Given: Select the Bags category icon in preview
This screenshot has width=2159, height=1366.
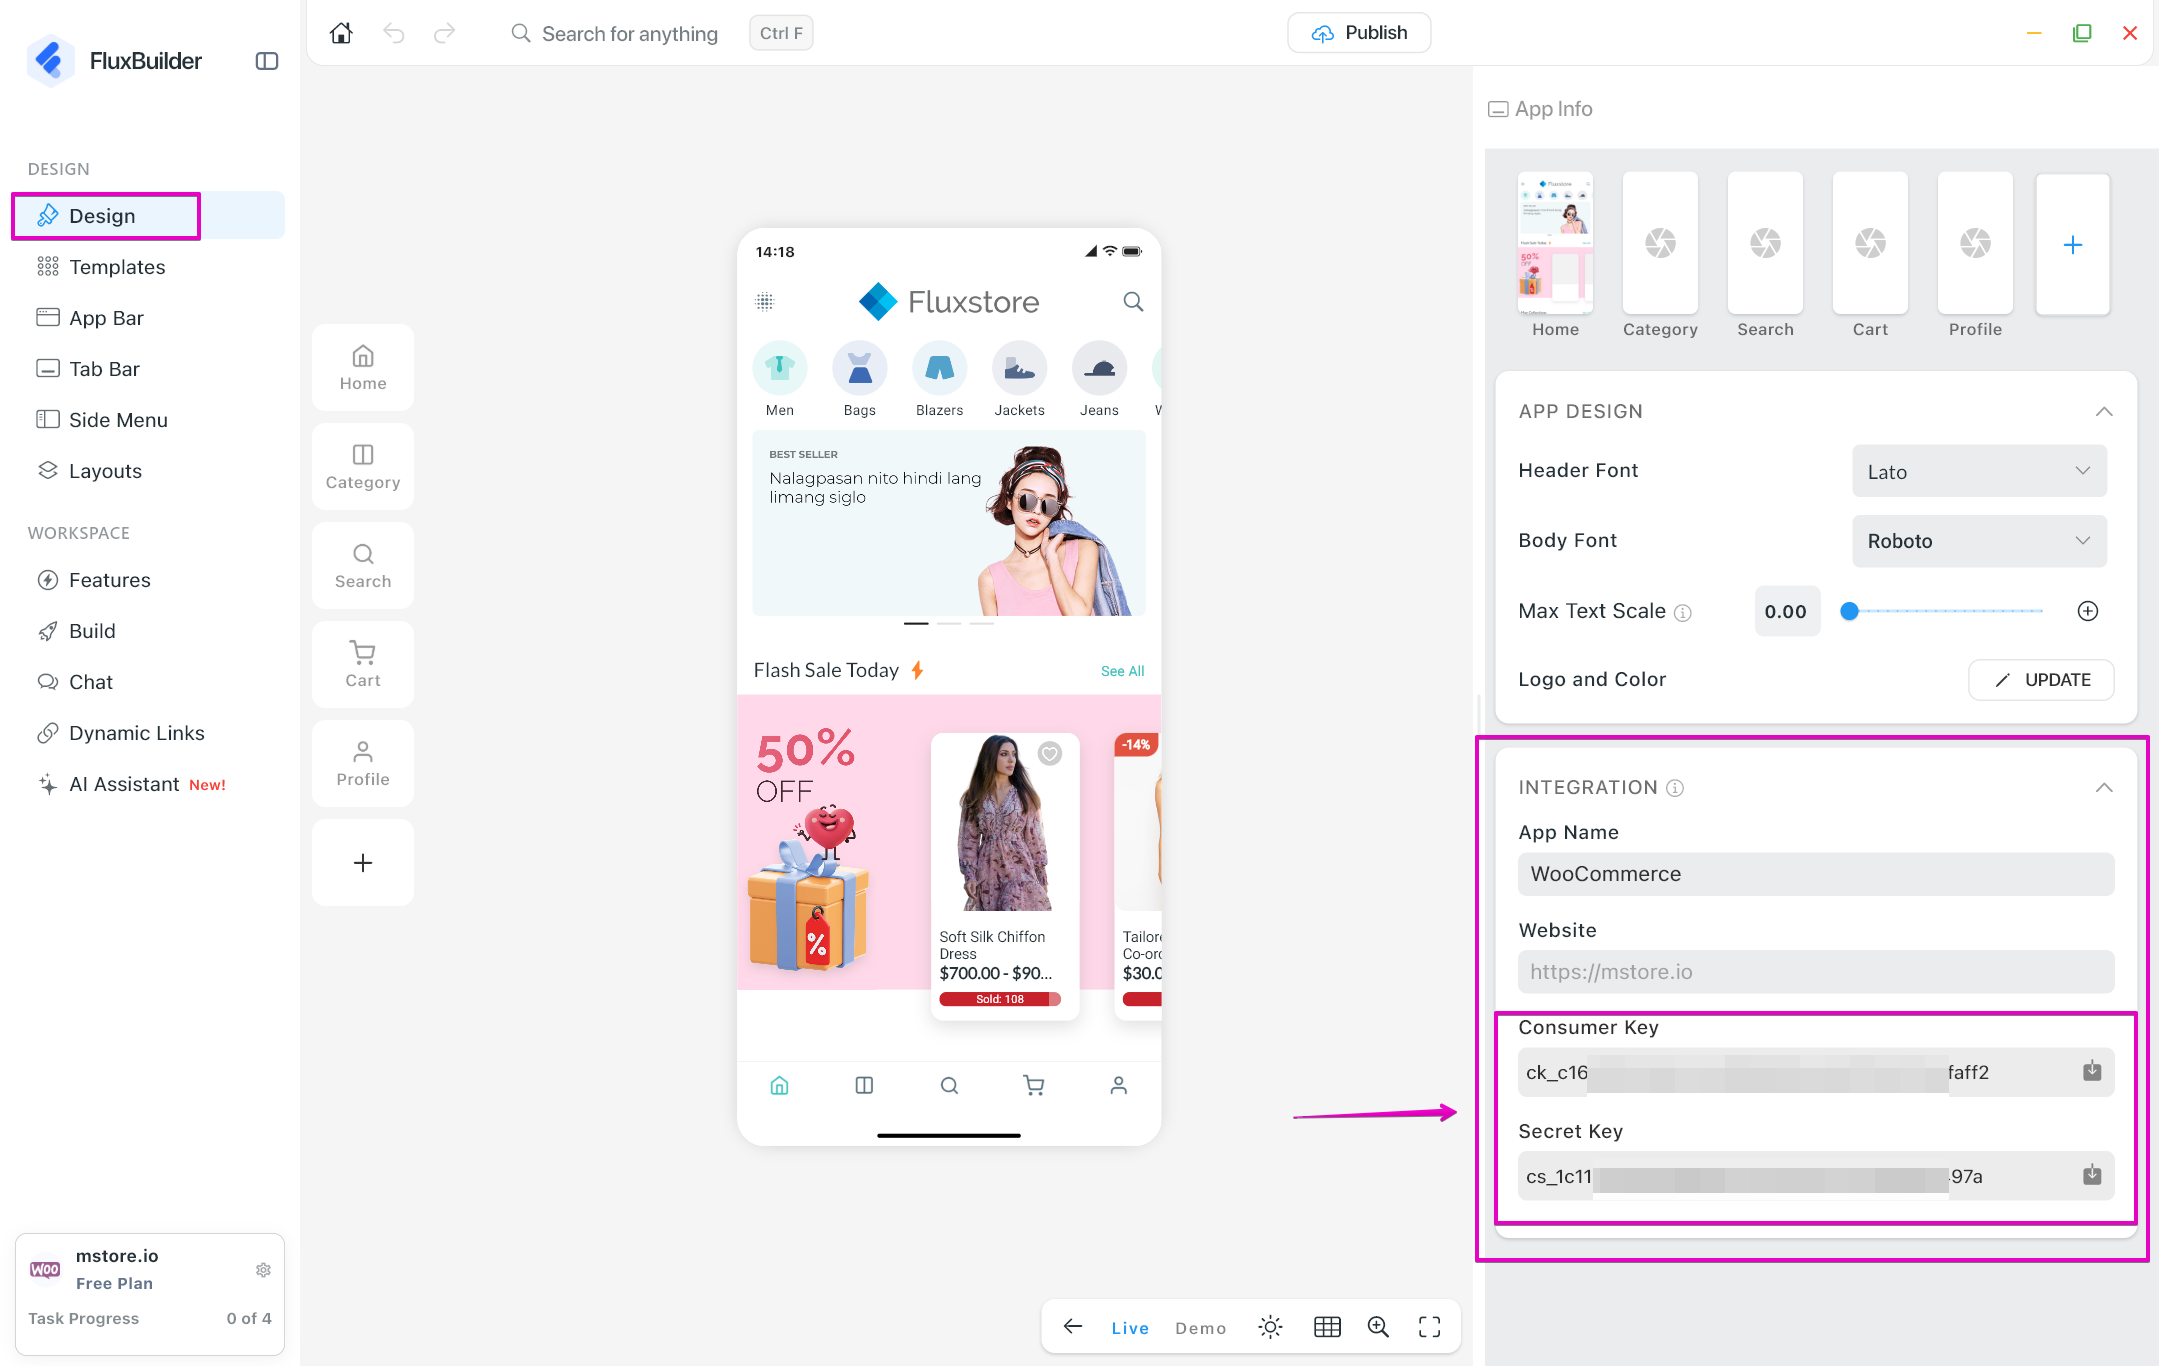Looking at the screenshot, I should [x=860, y=368].
